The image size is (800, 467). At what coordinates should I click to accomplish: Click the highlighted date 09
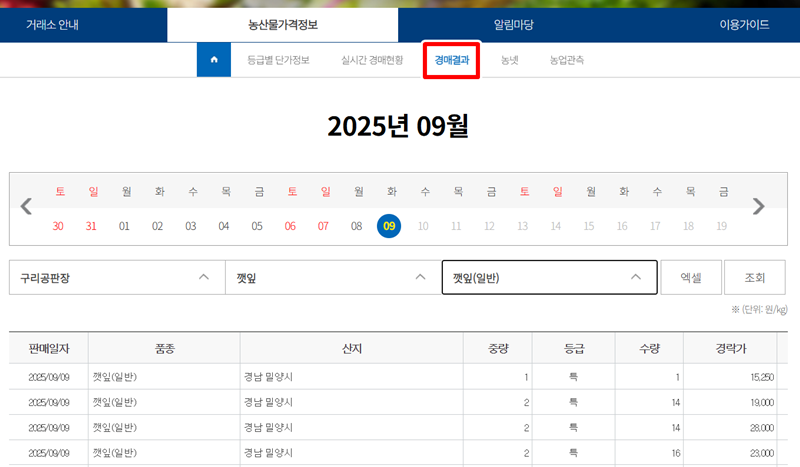point(389,226)
